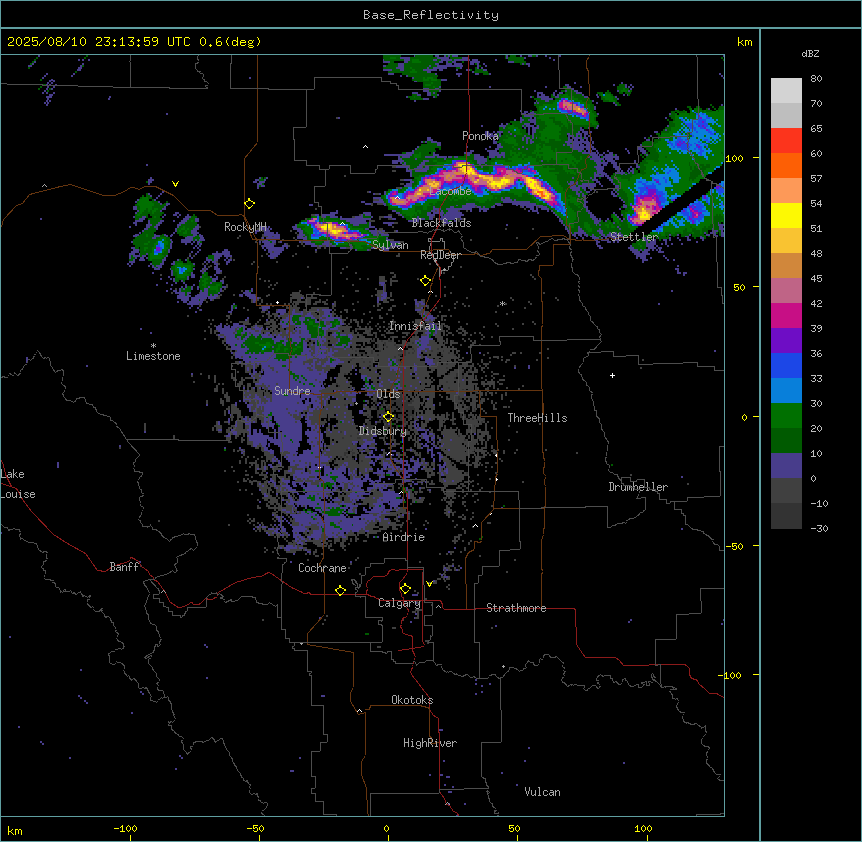Select the Sundre label

pos(292,391)
